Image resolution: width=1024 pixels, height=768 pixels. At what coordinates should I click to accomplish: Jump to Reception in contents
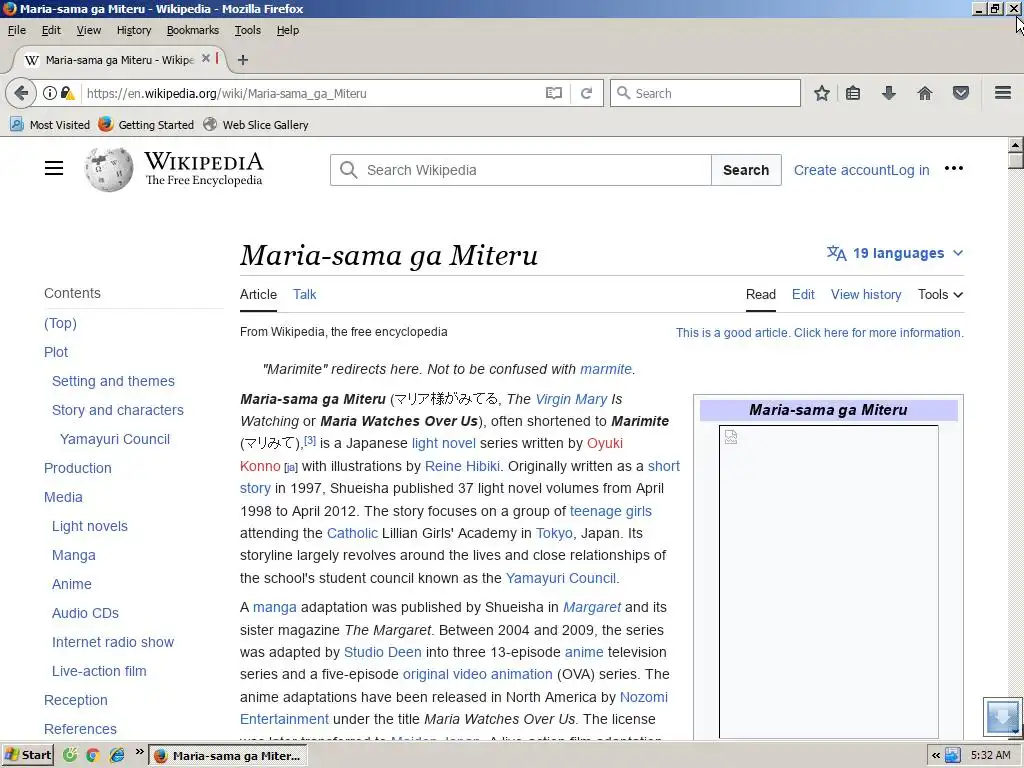click(x=76, y=700)
